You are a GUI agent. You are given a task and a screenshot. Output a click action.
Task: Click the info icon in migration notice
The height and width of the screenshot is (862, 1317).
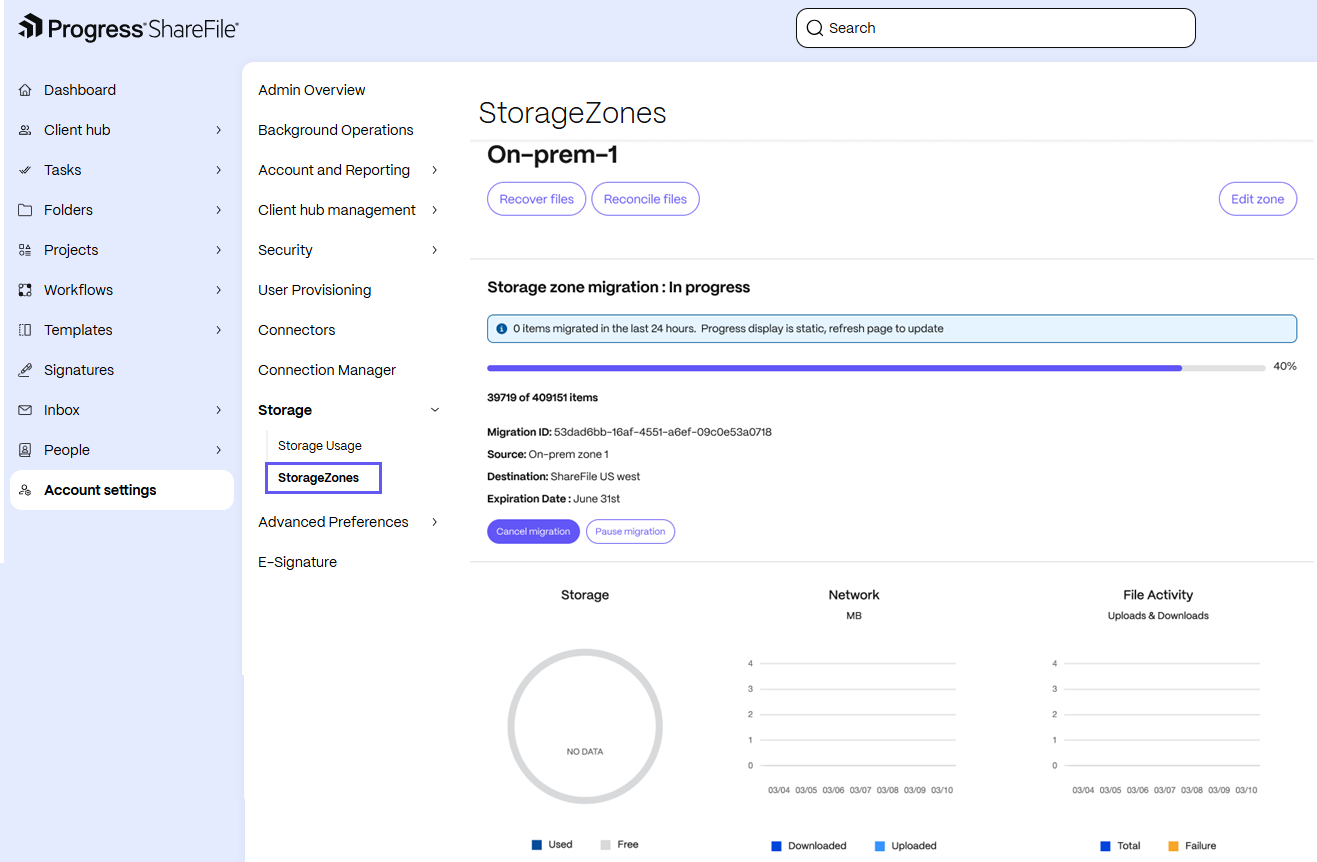[x=502, y=328]
